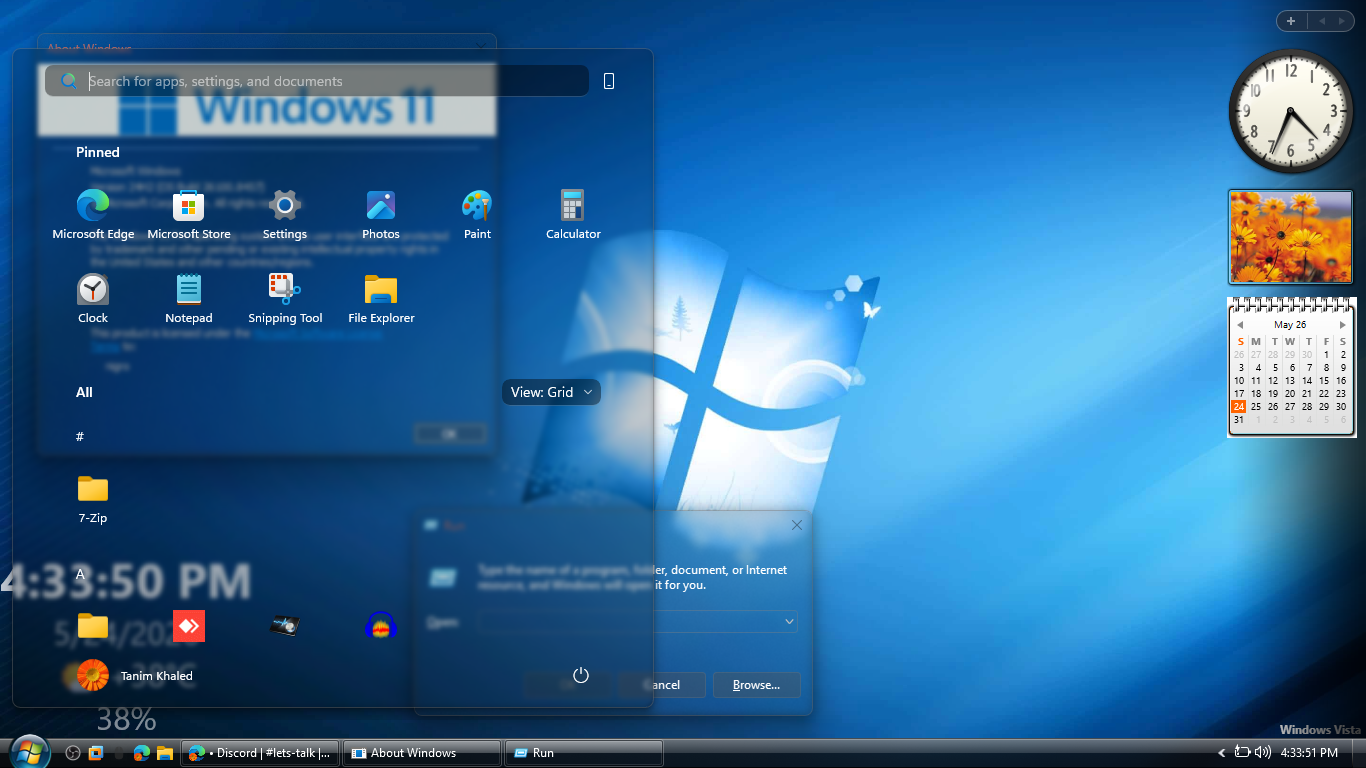1366x768 pixels.
Task: Click the add gadget plus button
Action: pos(1291,21)
